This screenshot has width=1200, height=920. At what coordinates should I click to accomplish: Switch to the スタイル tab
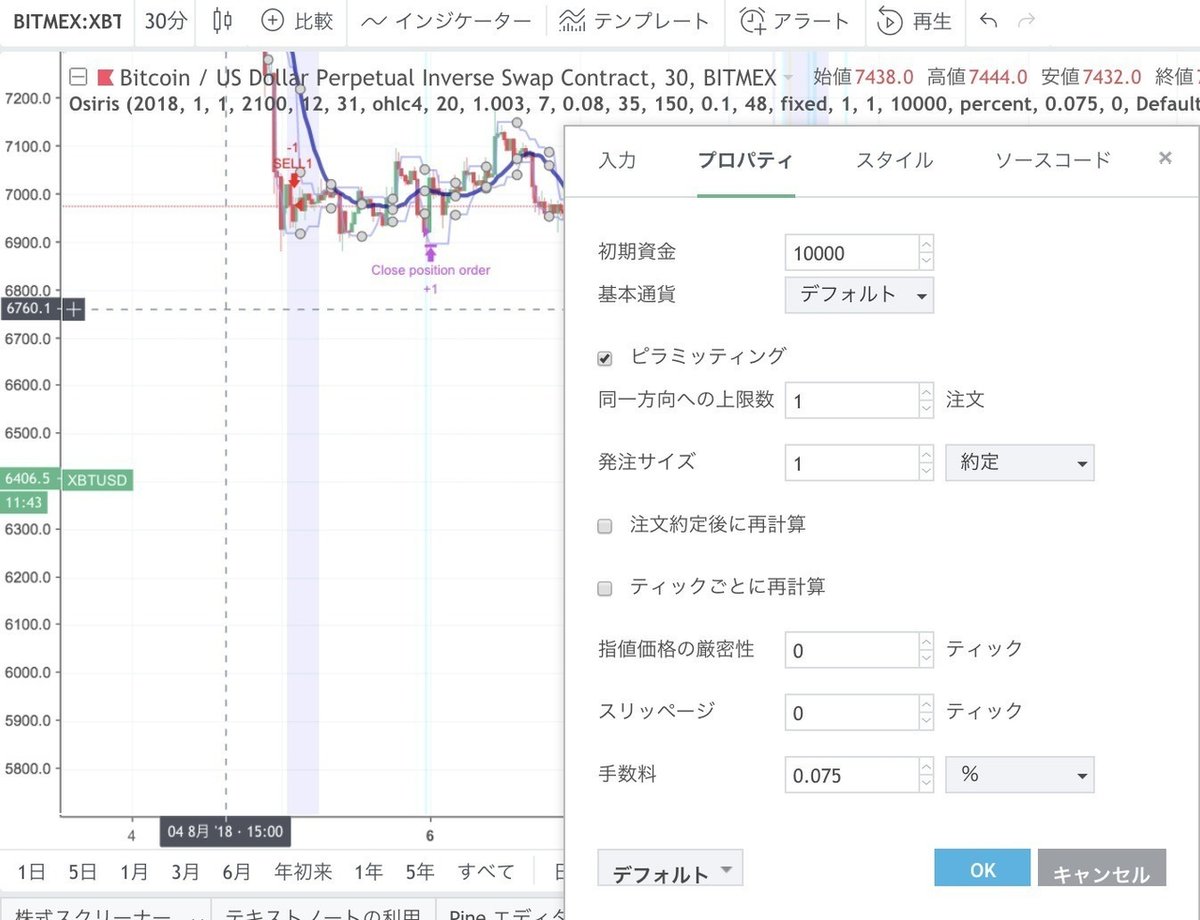click(x=893, y=159)
